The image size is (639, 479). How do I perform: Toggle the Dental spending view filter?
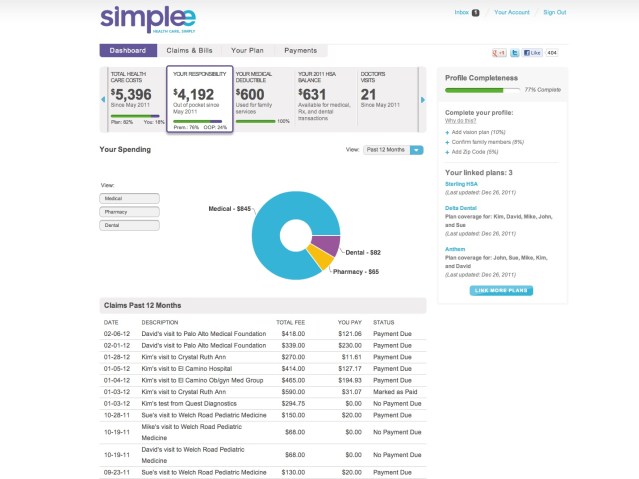pyautogui.click(x=129, y=225)
